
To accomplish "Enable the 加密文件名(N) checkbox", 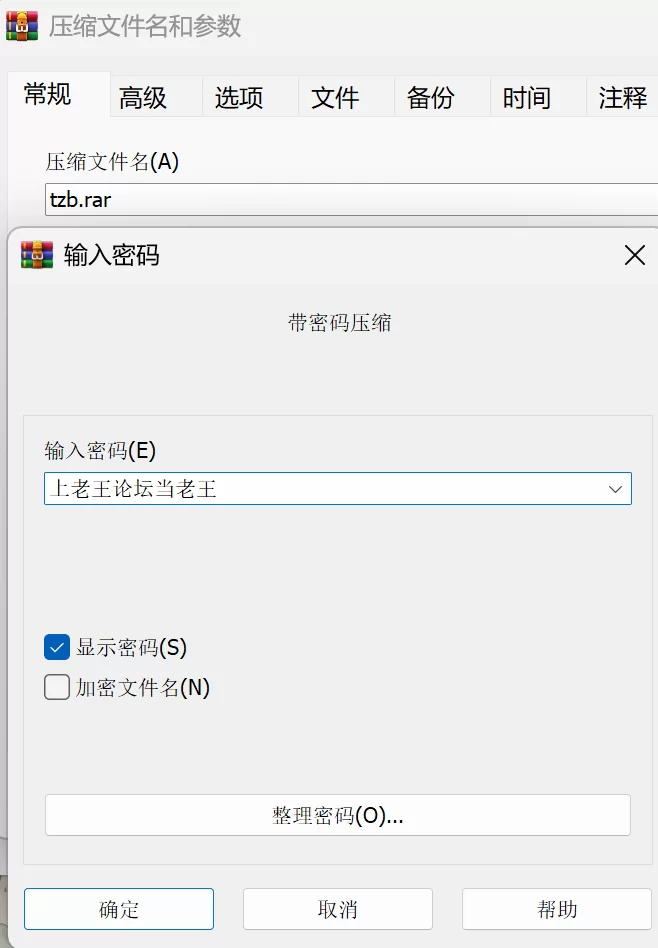I will click(x=57, y=687).
